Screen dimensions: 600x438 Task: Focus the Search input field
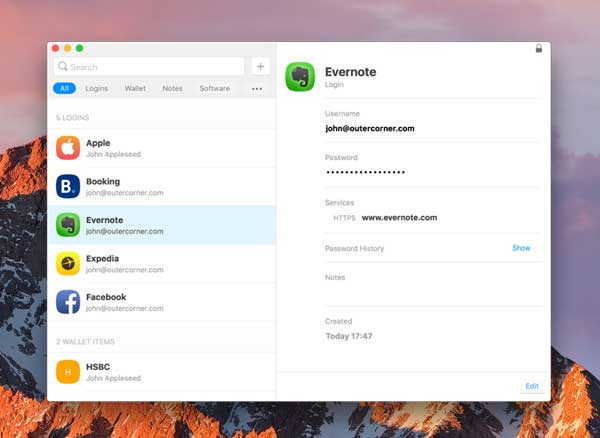pyautogui.click(x=149, y=67)
